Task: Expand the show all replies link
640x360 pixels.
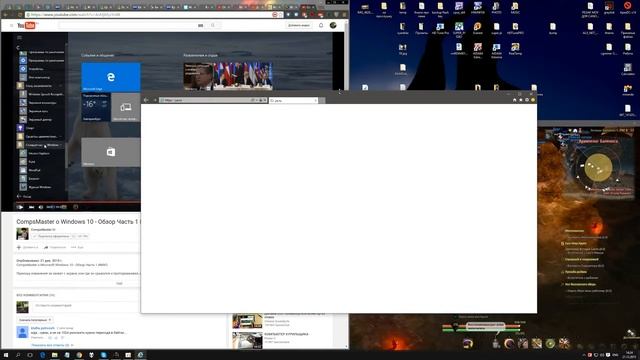Action: pyautogui.click(x=52, y=345)
